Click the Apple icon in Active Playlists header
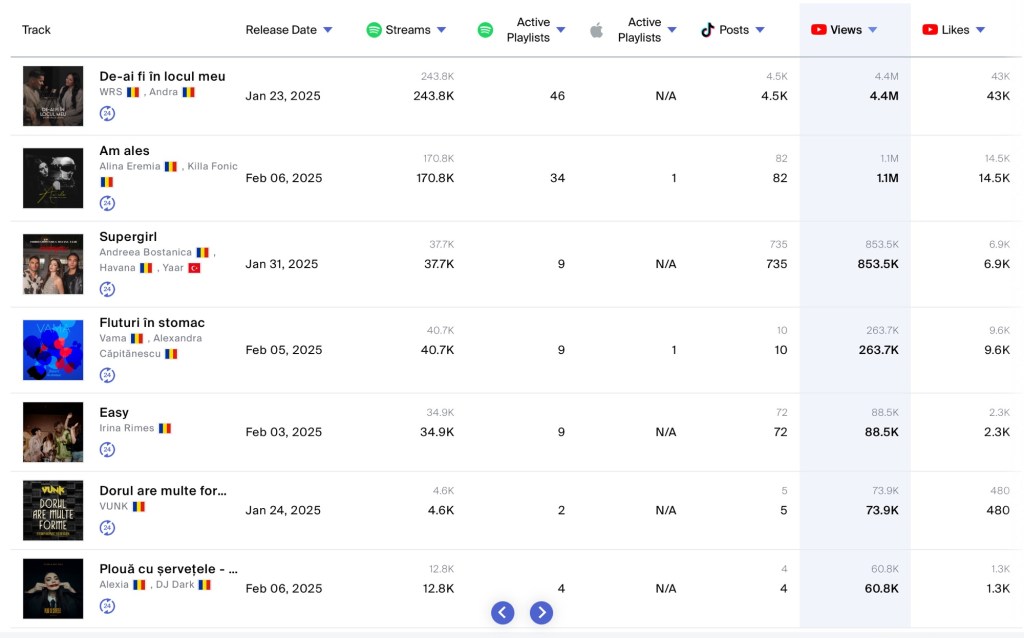Screen dimensions: 1024x638 (596, 30)
